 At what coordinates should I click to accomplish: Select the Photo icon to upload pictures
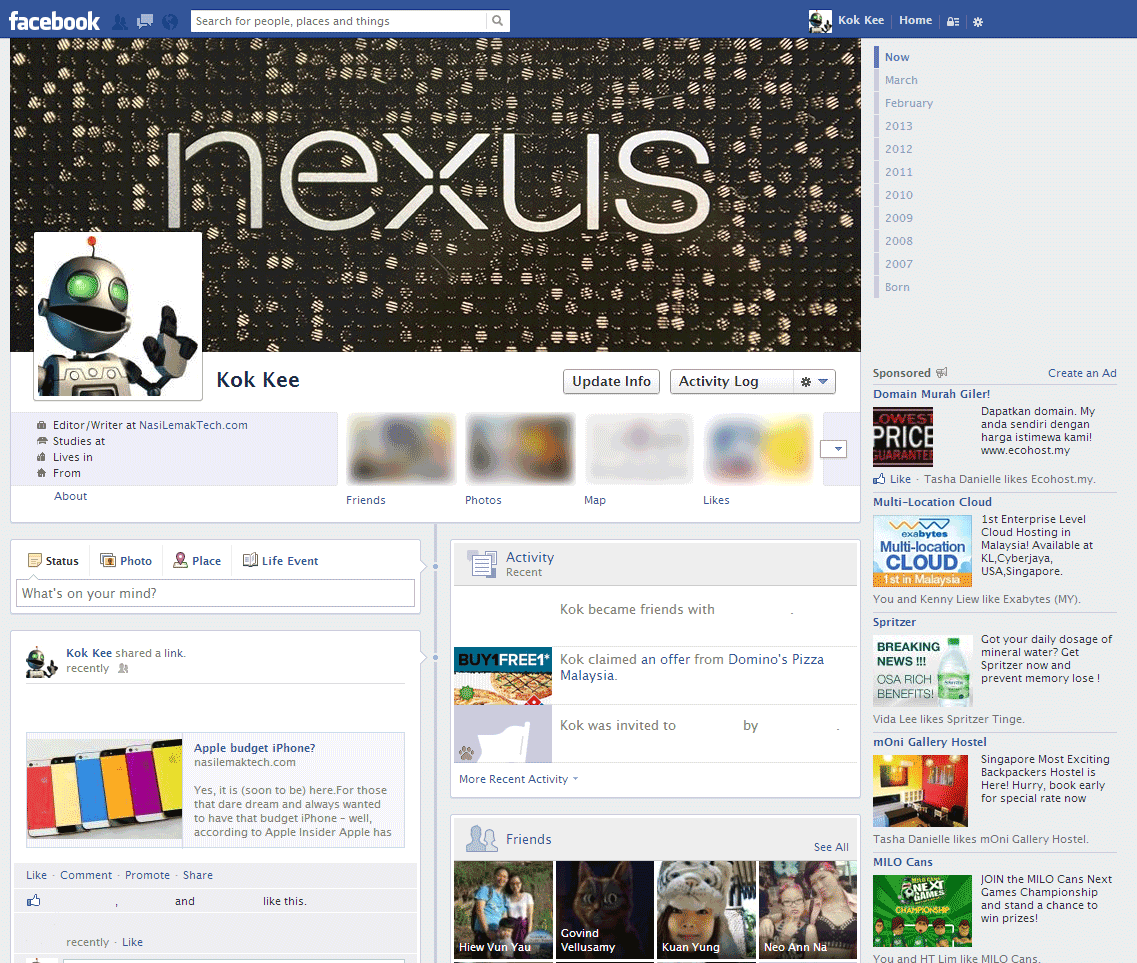106,560
